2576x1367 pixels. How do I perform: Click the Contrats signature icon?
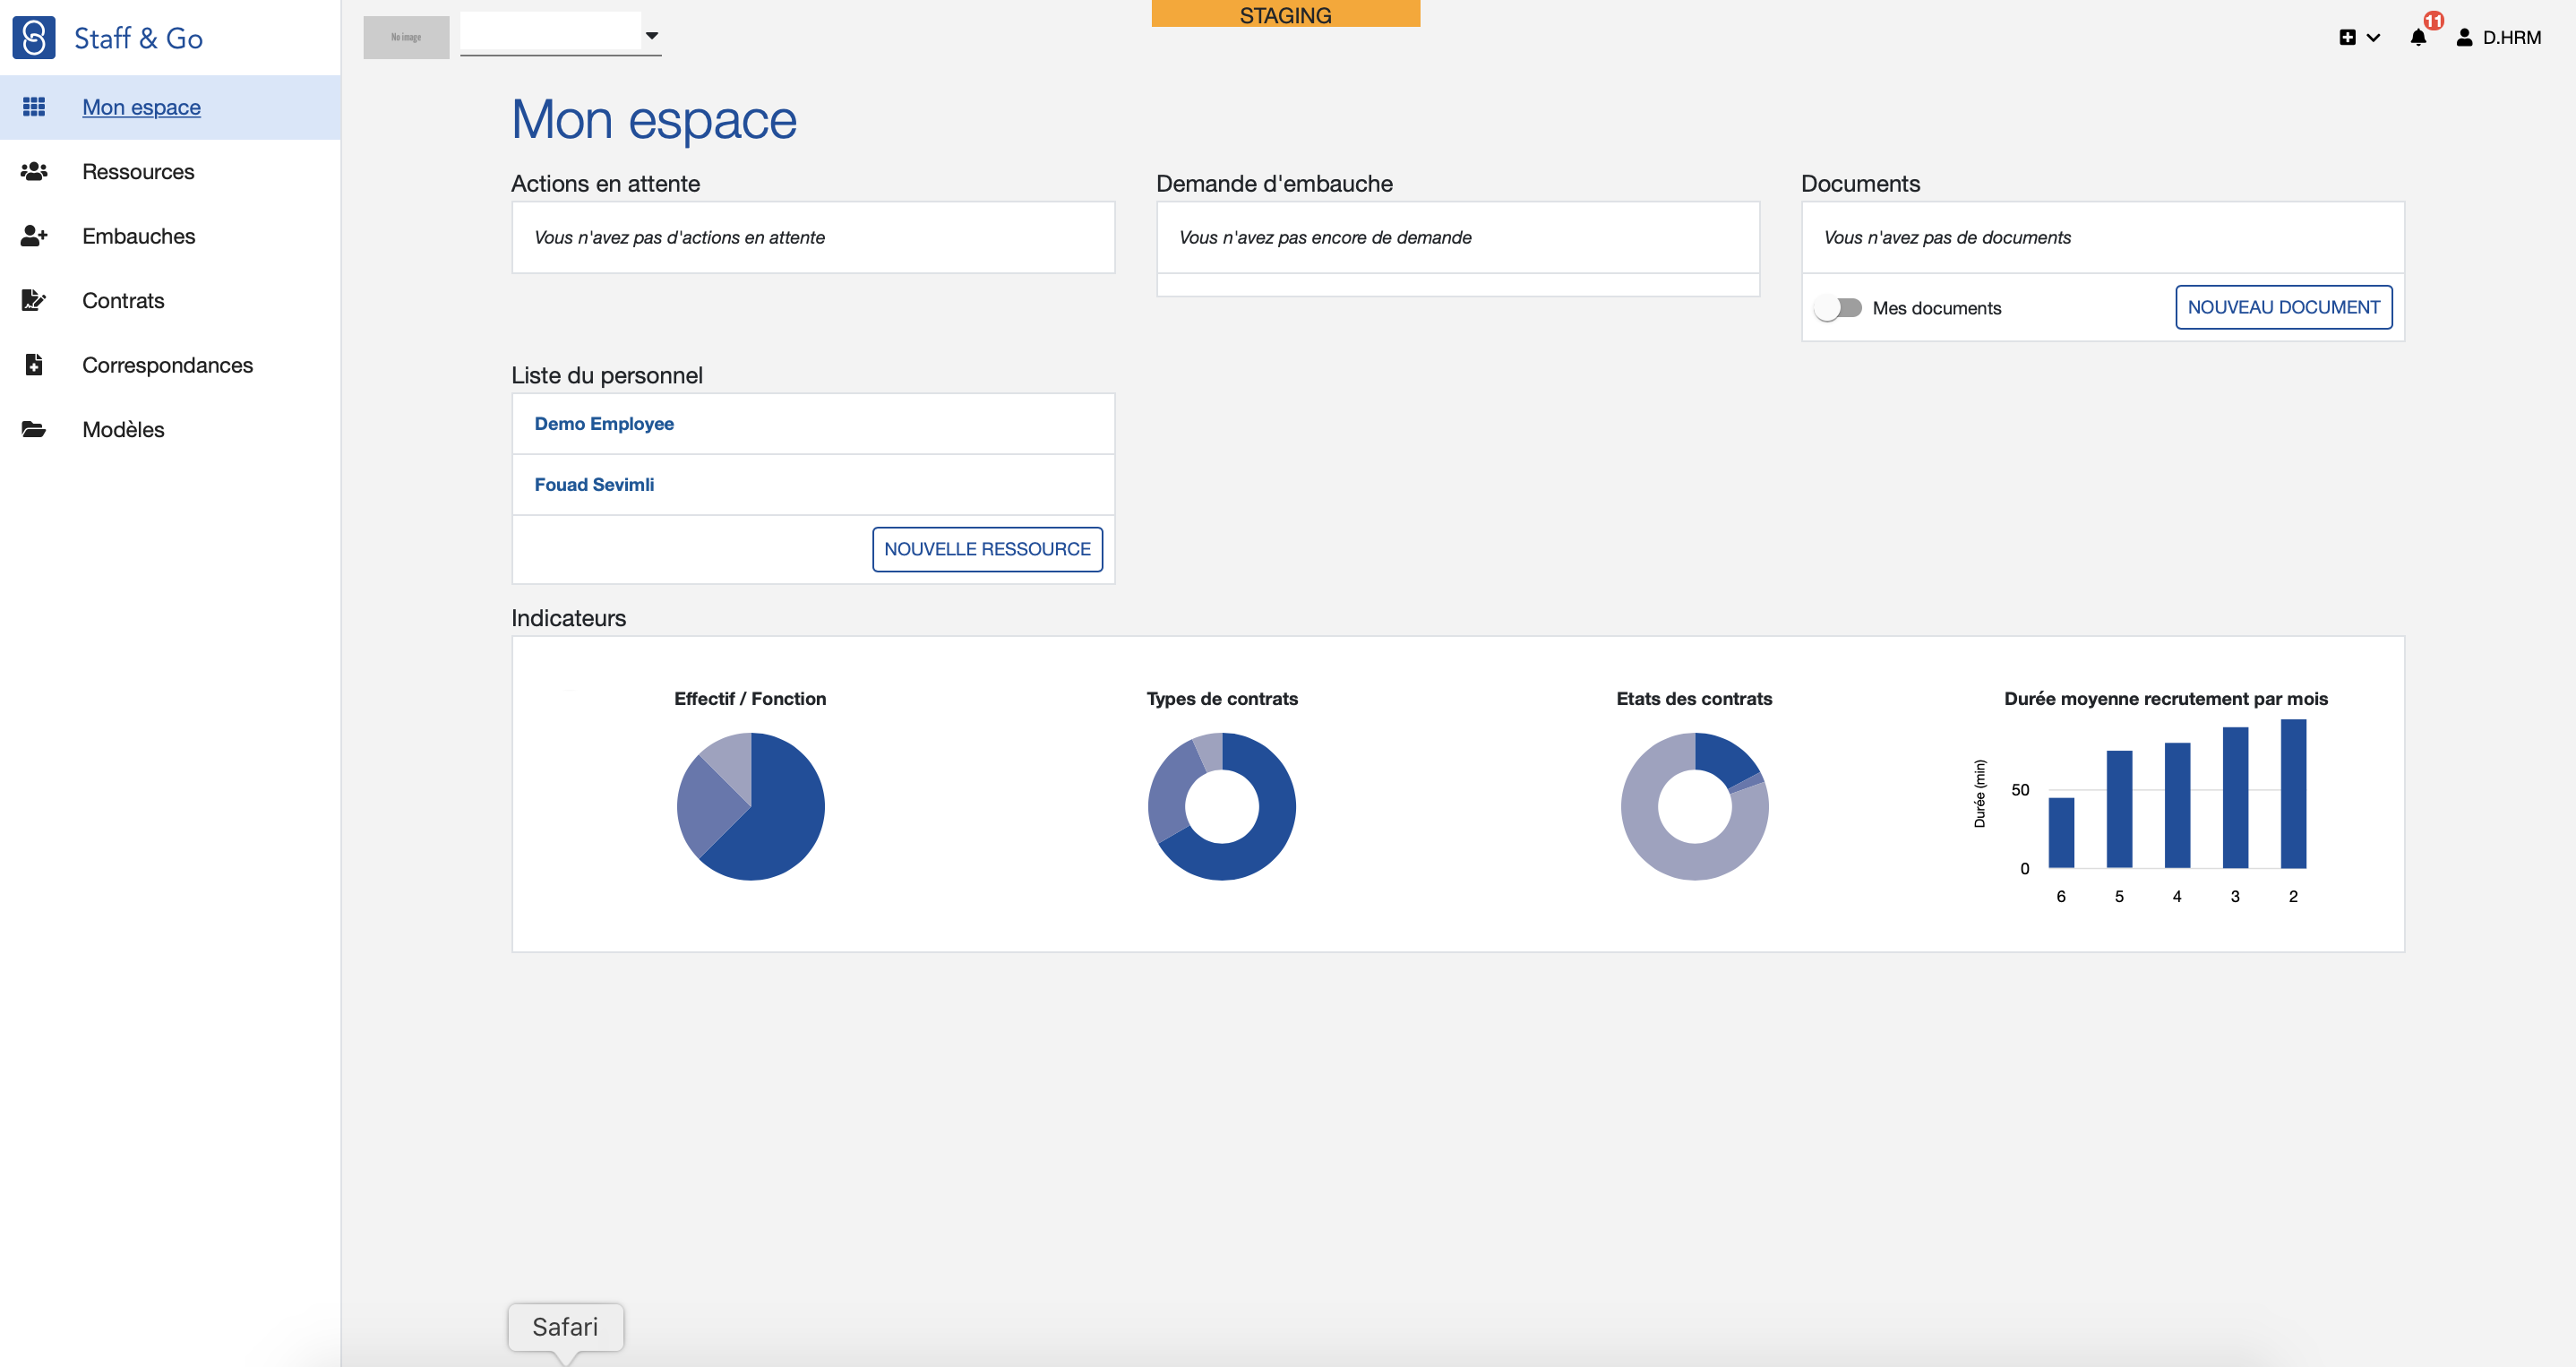coord(34,300)
